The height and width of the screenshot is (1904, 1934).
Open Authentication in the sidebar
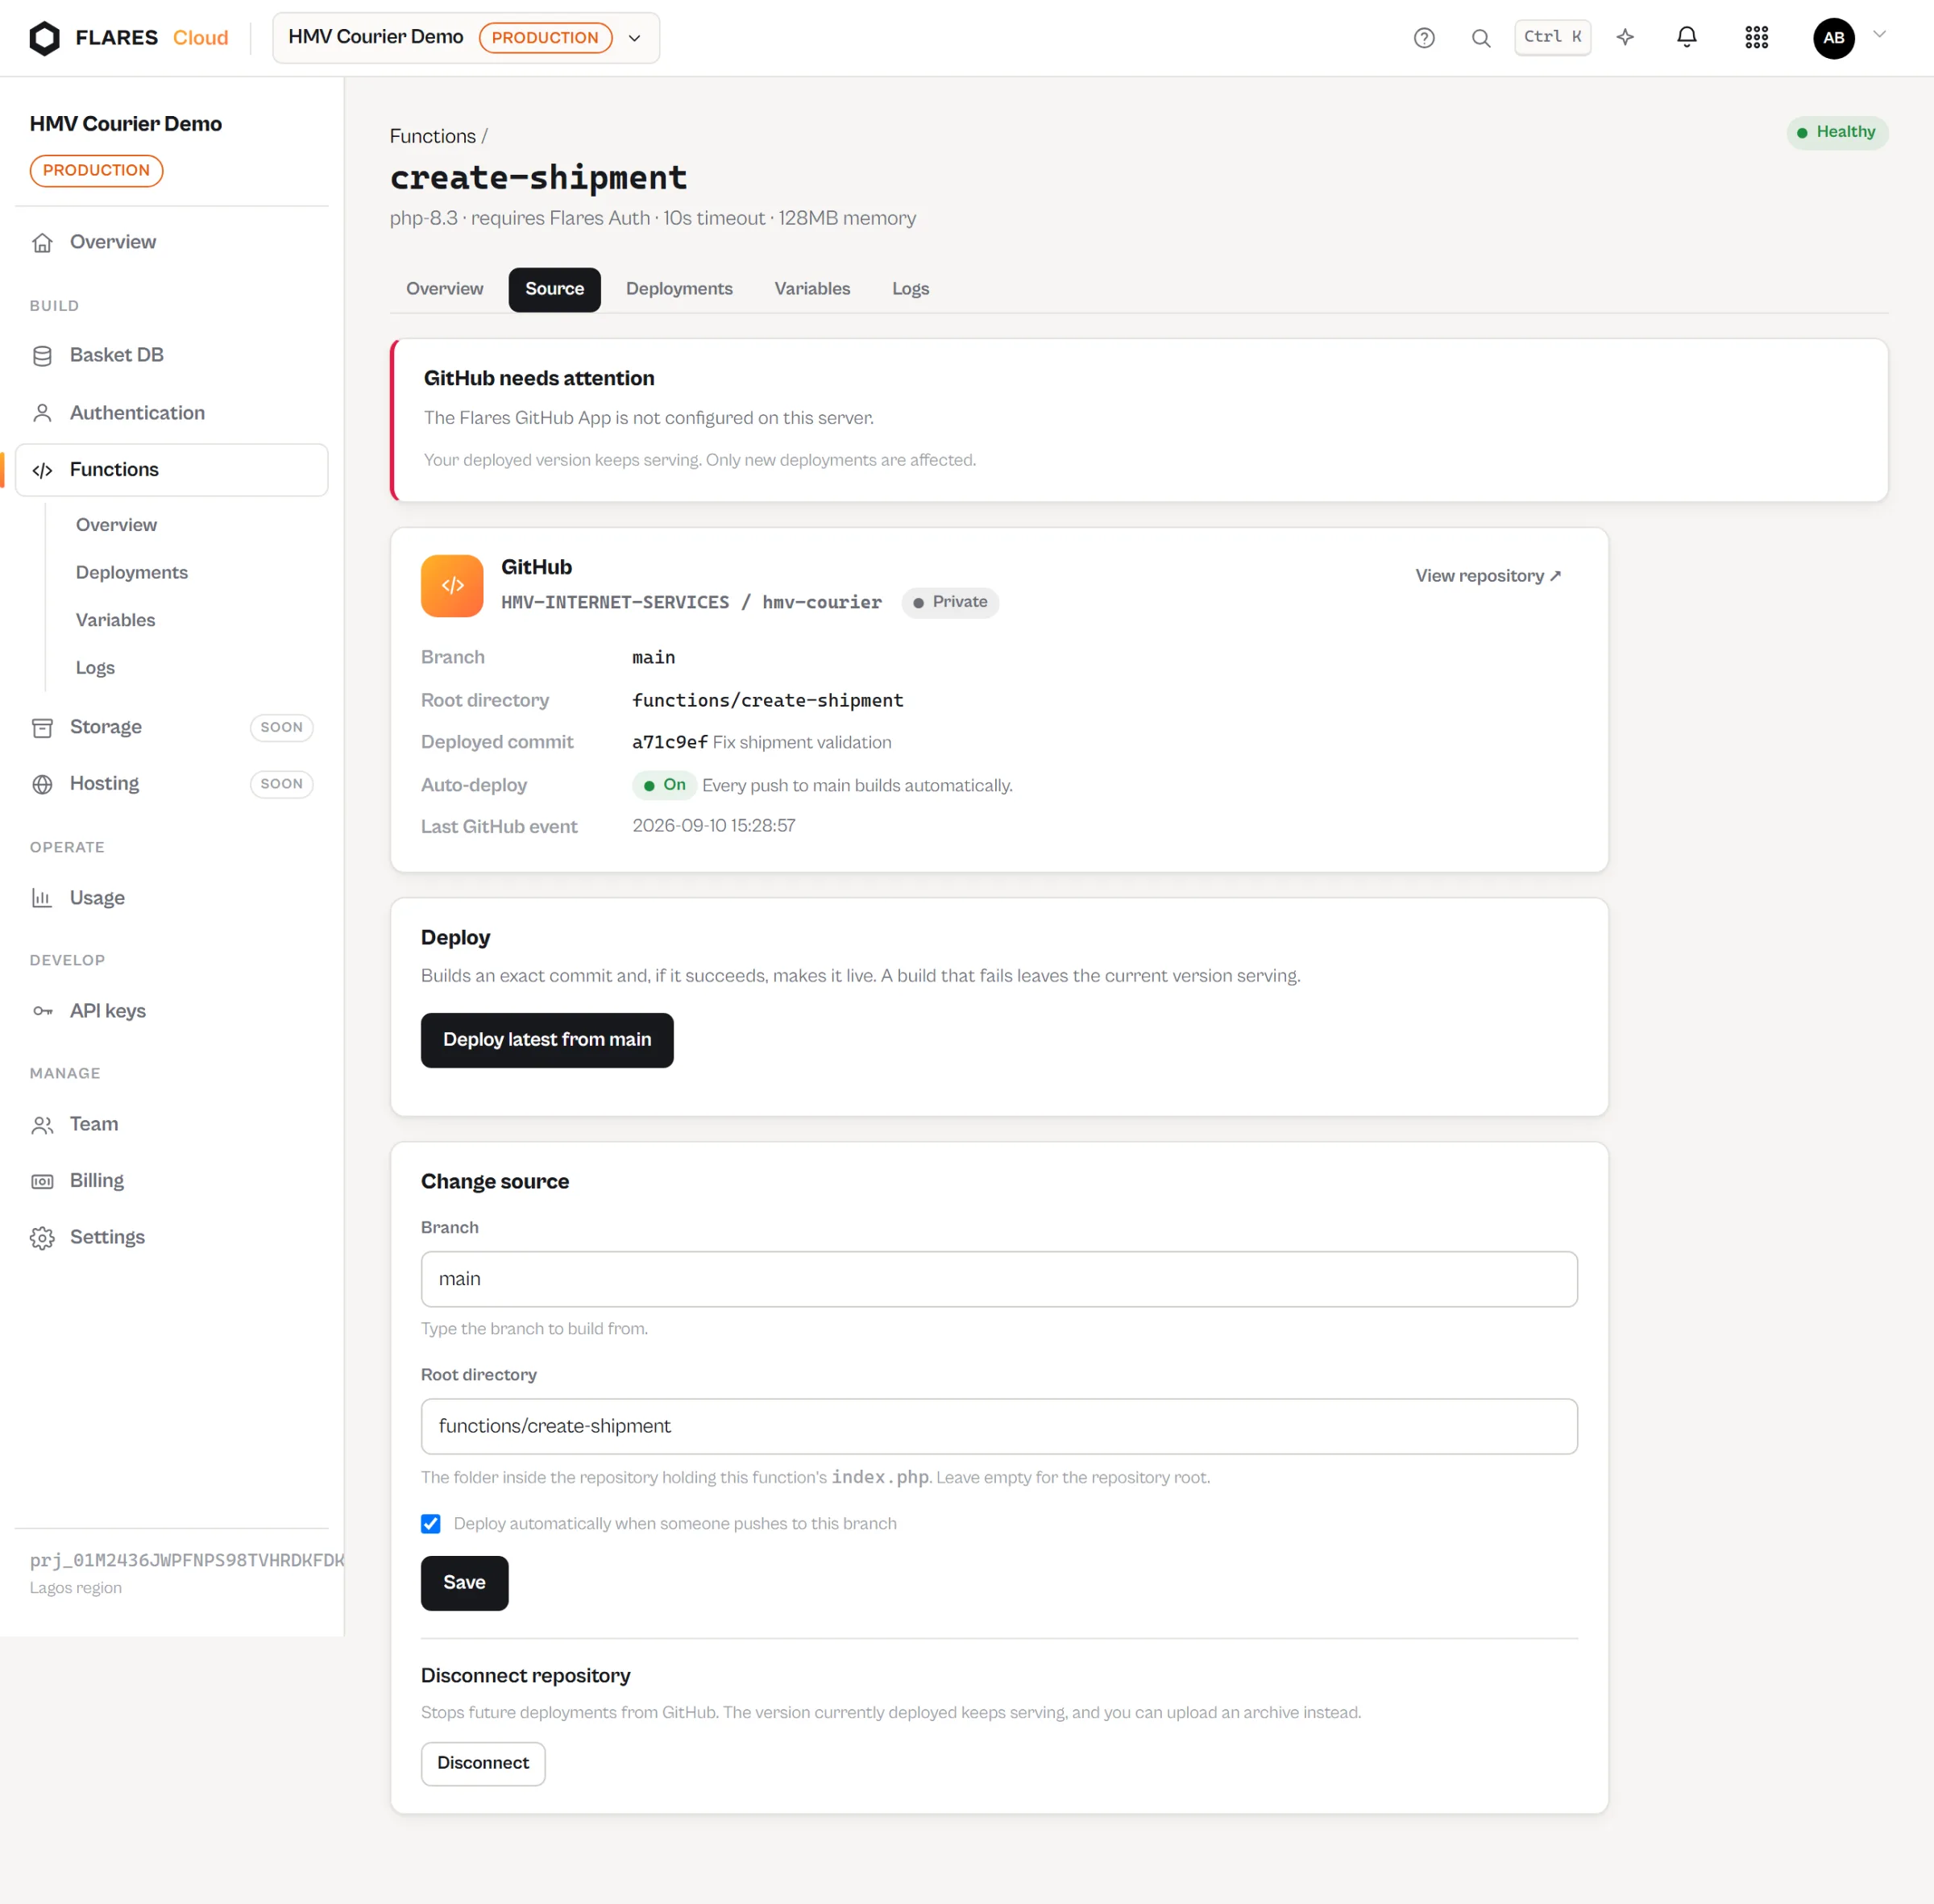click(x=171, y=413)
